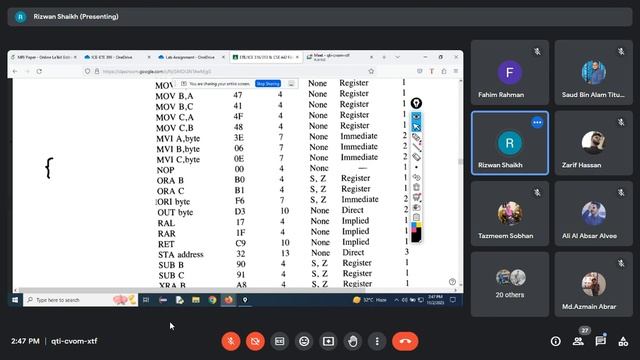Select the Fahim Rahman participant tile
The width and height of the screenshot is (640, 360).
(x=510, y=73)
